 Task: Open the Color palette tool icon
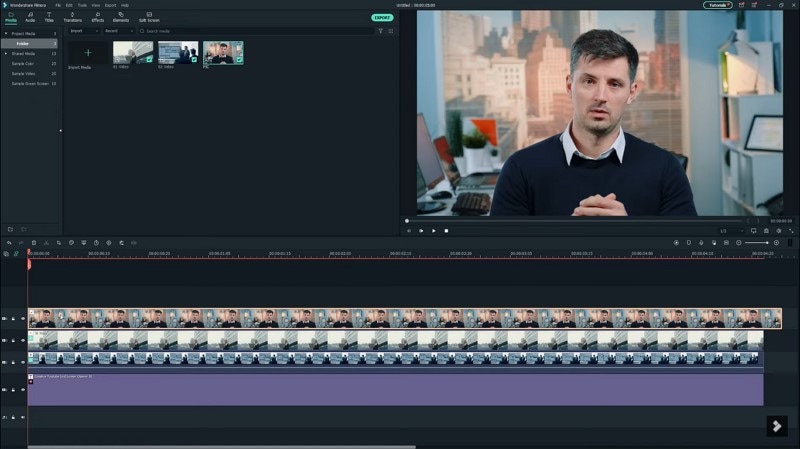[71, 243]
